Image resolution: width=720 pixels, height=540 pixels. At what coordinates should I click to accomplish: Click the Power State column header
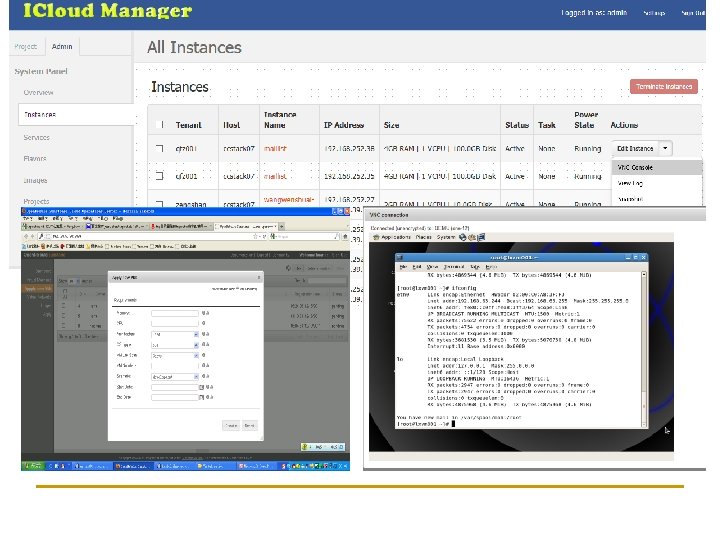(586, 119)
